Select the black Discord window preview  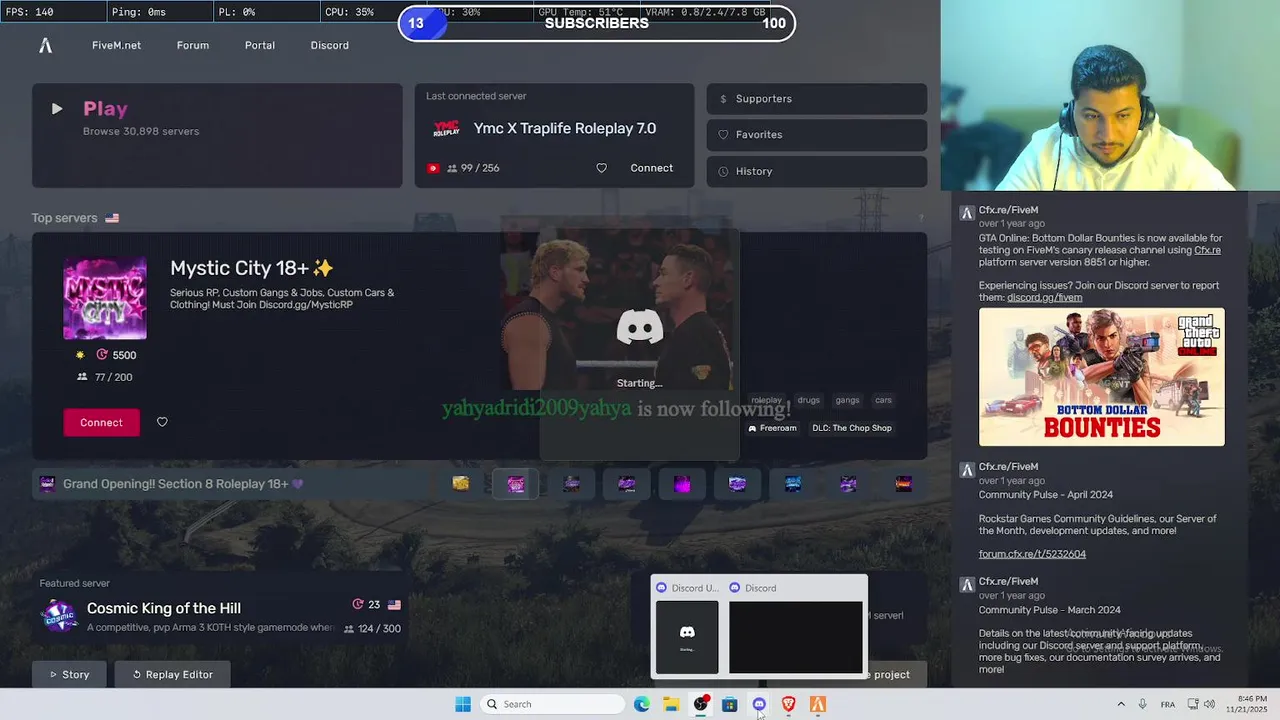pos(795,636)
